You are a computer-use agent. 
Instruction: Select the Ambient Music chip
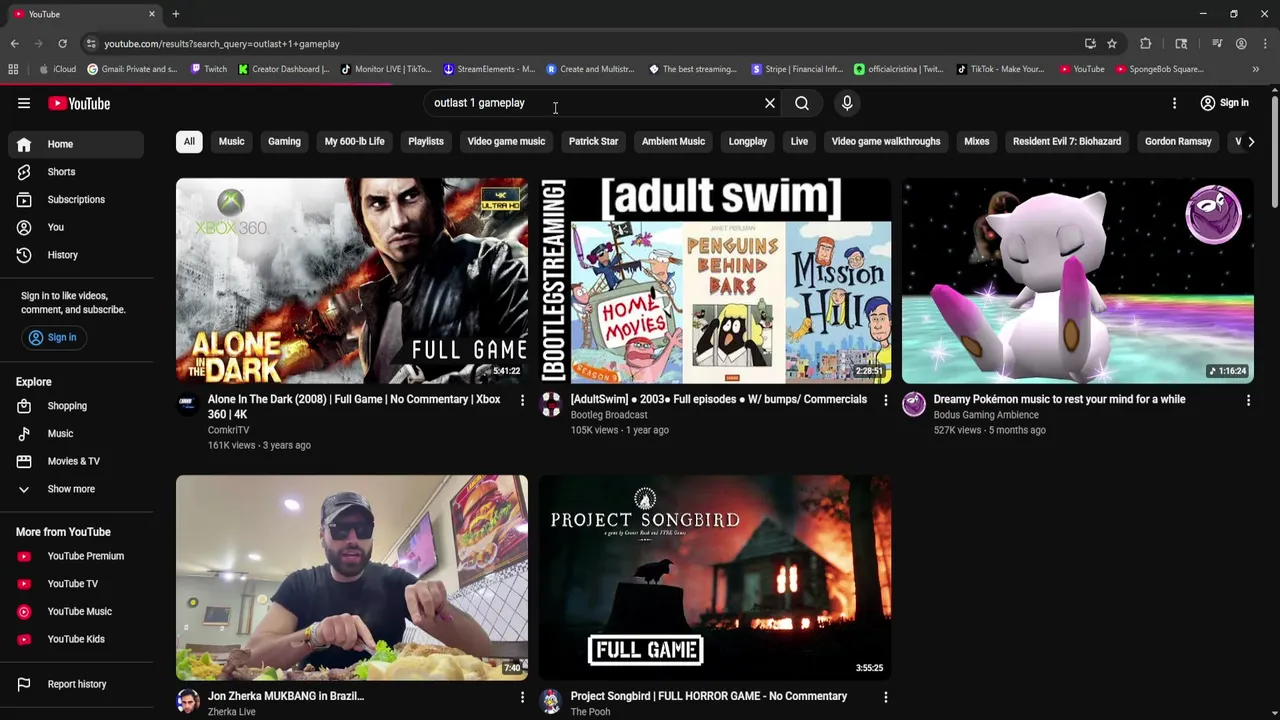(673, 141)
